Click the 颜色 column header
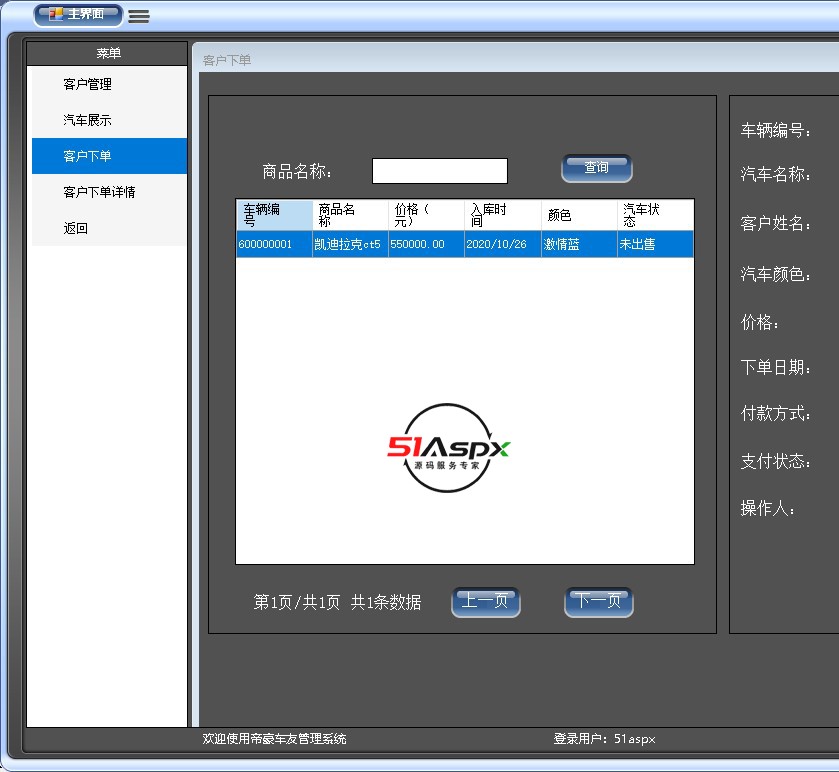The height and width of the screenshot is (772, 839). coord(579,215)
